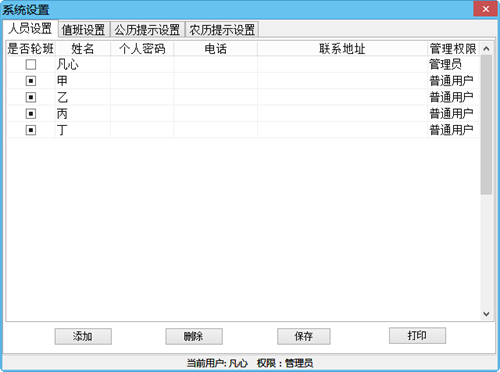Click the 普通用户 permission cell for 甲
This screenshot has height=372, width=500.
pyautogui.click(x=453, y=81)
